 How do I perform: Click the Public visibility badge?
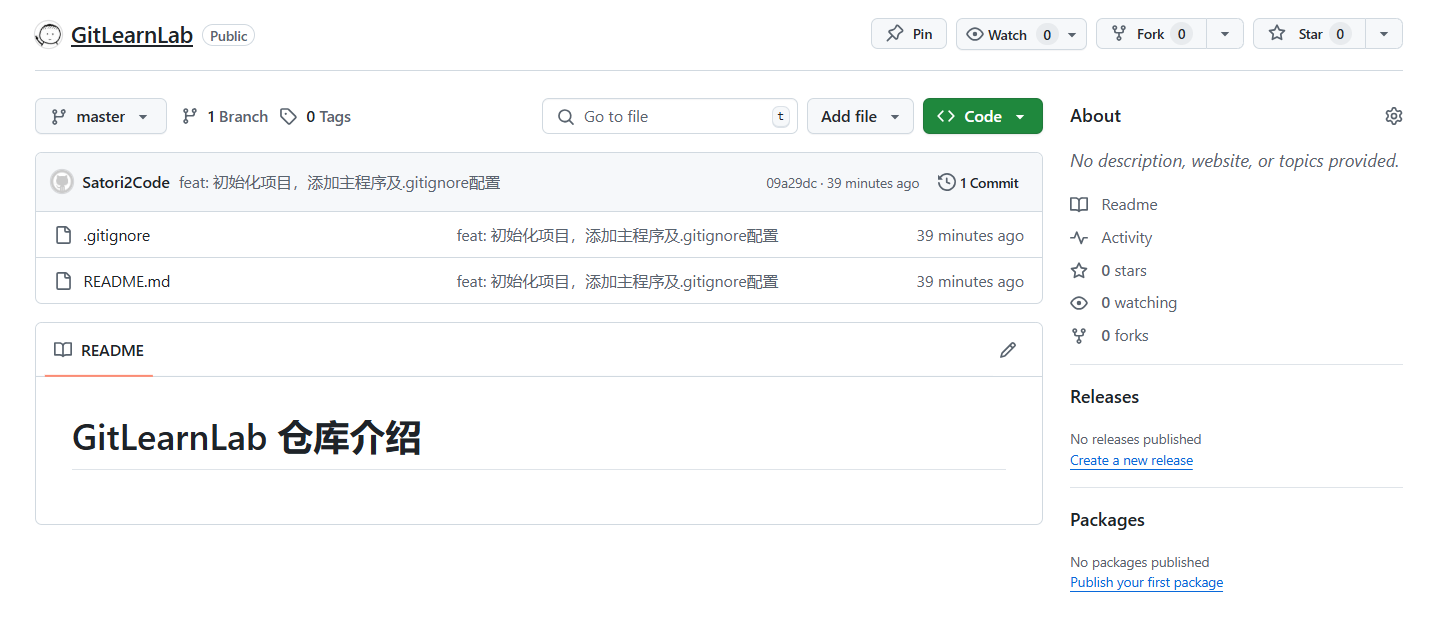pyautogui.click(x=228, y=36)
